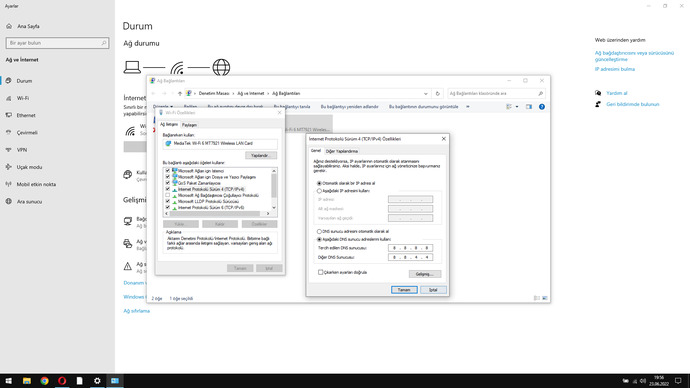This screenshot has height=388, width=690.
Task: Select 'Aşağıdaki IP adresini kullan' radio
Action: pyautogui.click(x=319, y=191)
